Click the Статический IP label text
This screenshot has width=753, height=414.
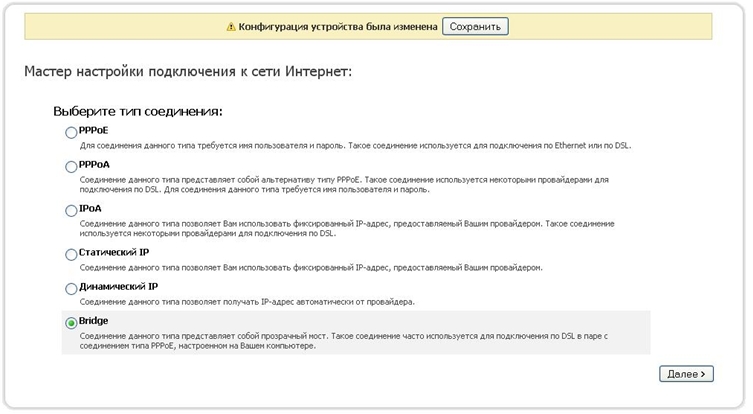(113, 253)
